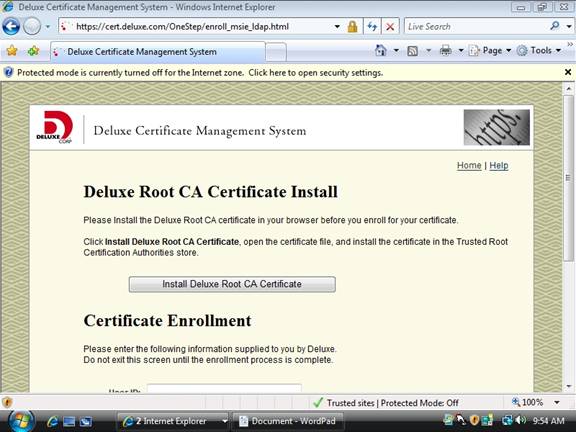Click the 100% zoom level button

tap(528, 403)
